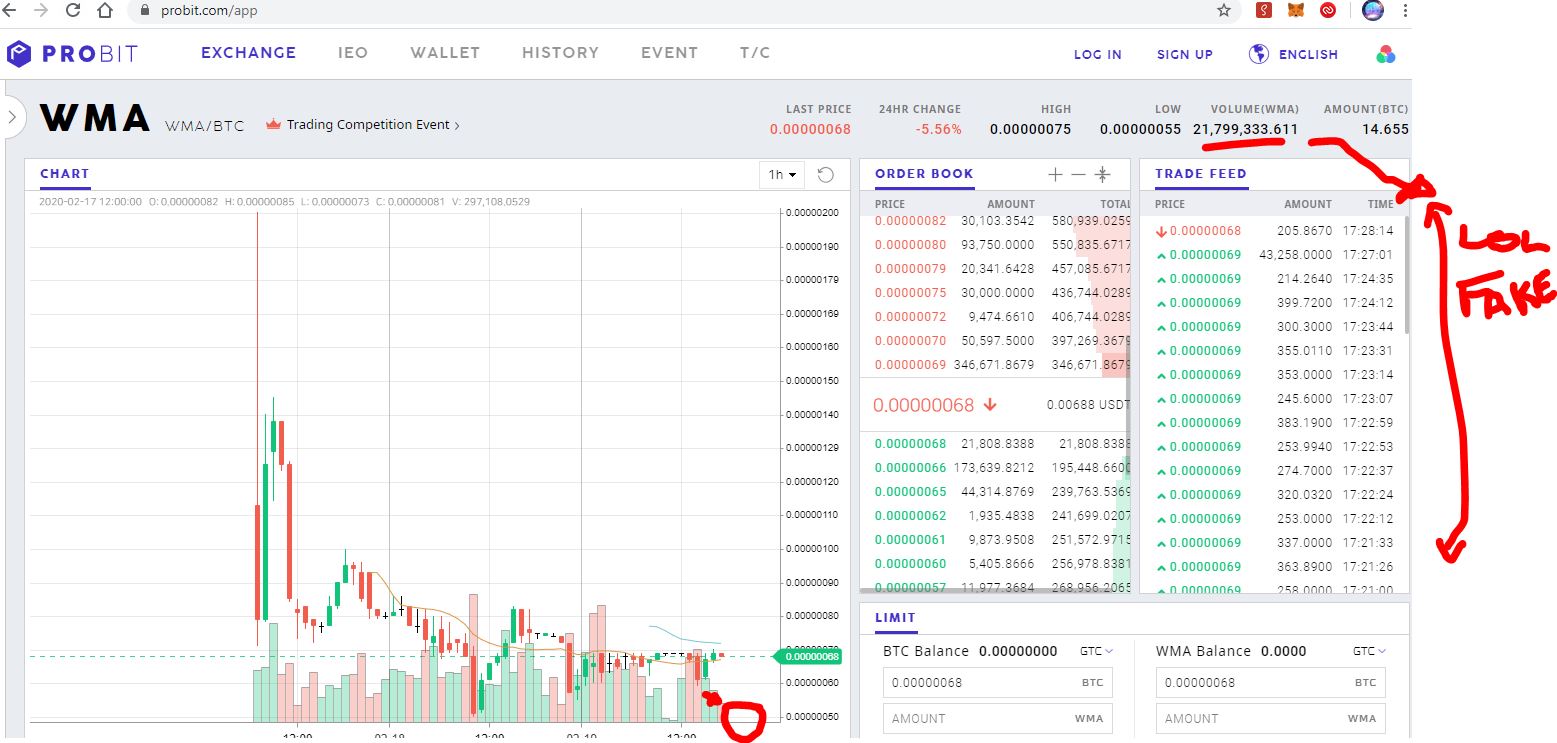The height and width of the screenshot is (743, 1557).
Task: Select the 0.00000080 sell order row
Action: click(x=996, y=245)
